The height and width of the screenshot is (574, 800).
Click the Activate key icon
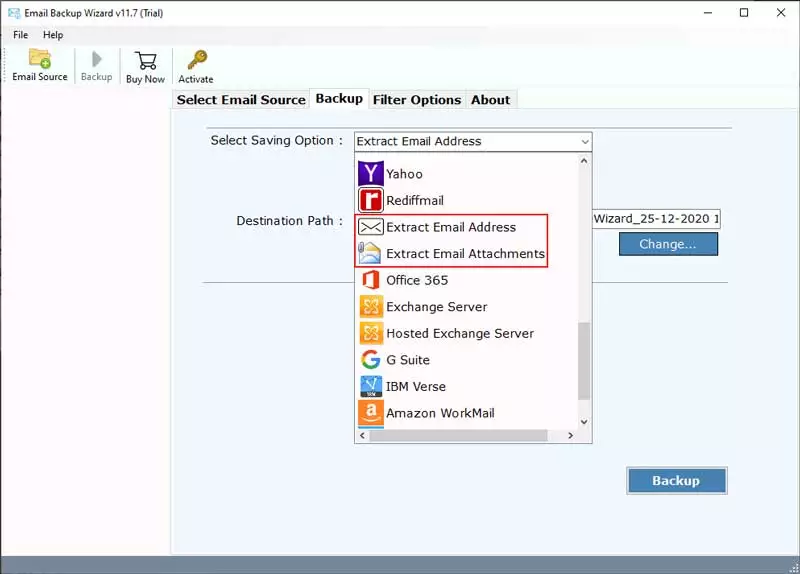click(197, 60)
